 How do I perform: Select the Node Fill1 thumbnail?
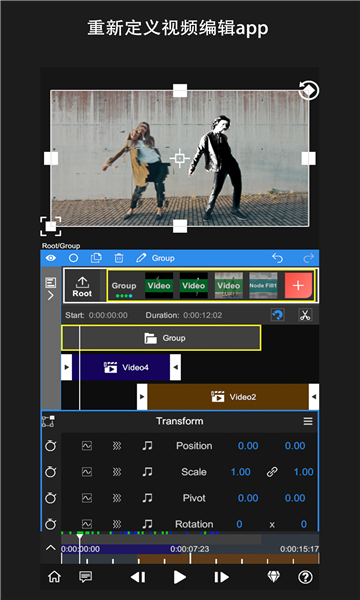[x=263, y=285]
